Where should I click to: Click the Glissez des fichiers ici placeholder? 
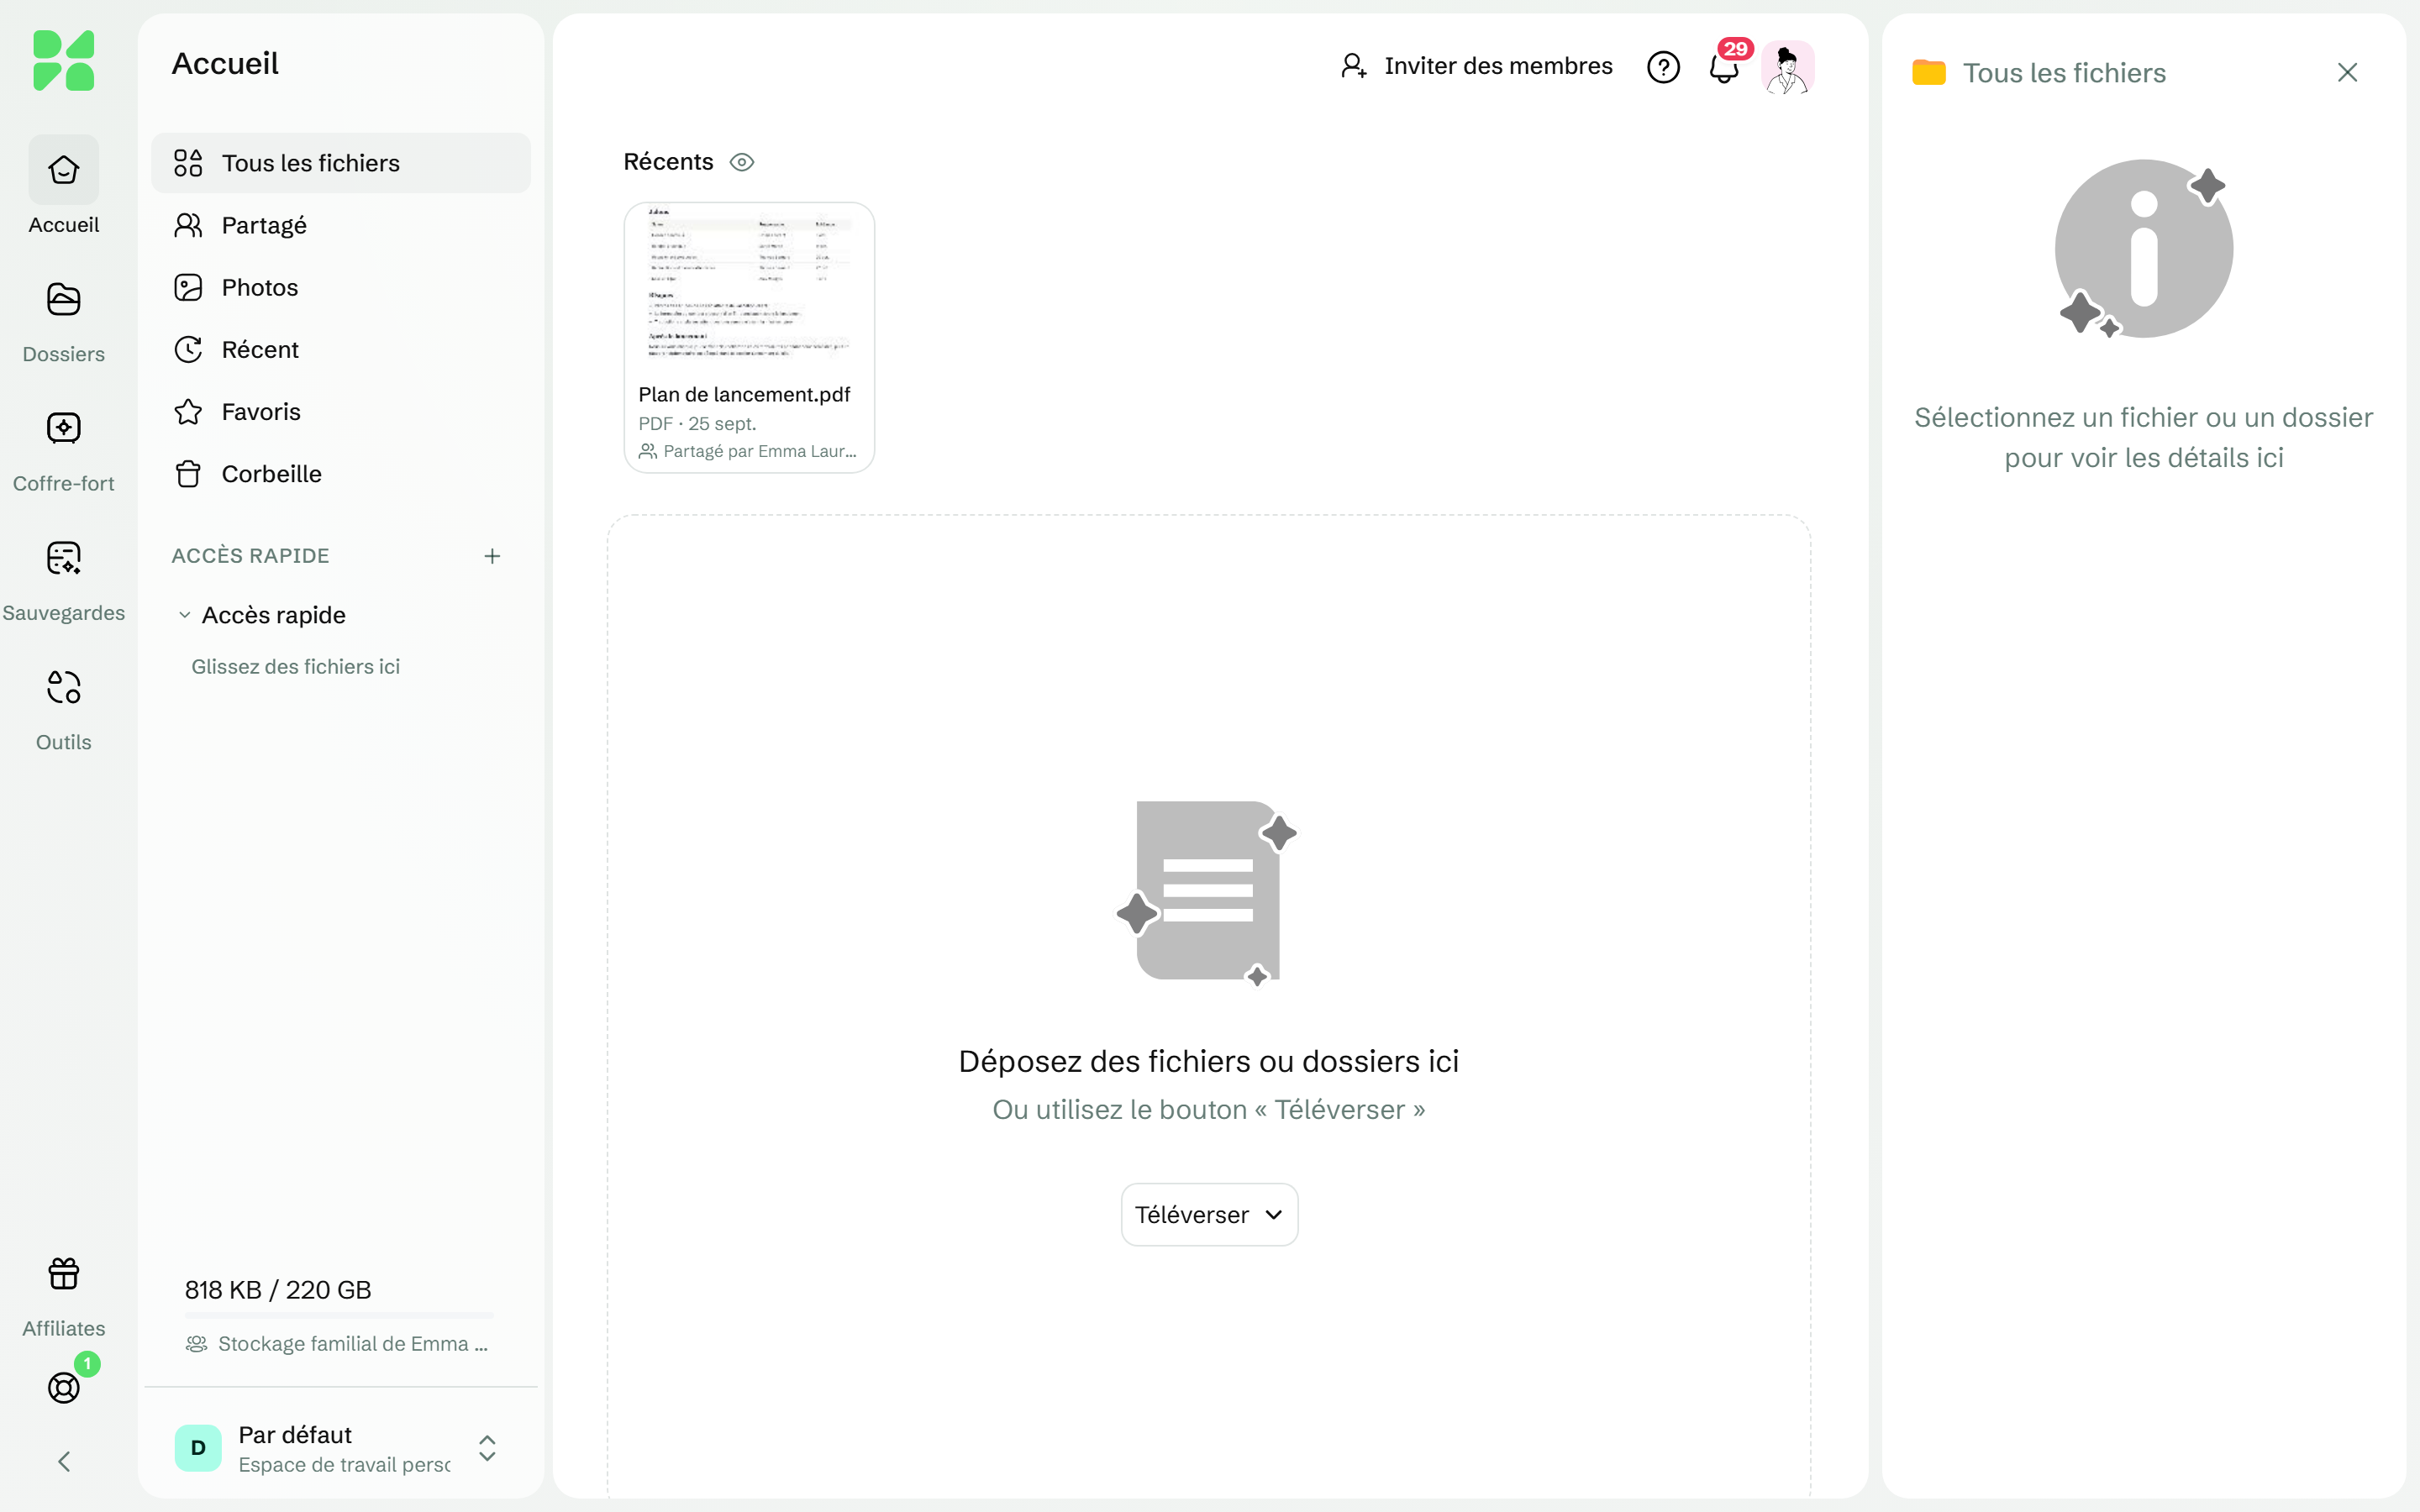point(295,667)
